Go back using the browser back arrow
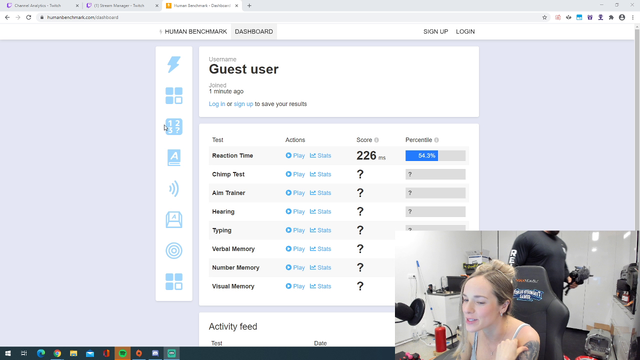Image resolution: width=640 pixels, height=360 pixels. click(x=7, y=18)
